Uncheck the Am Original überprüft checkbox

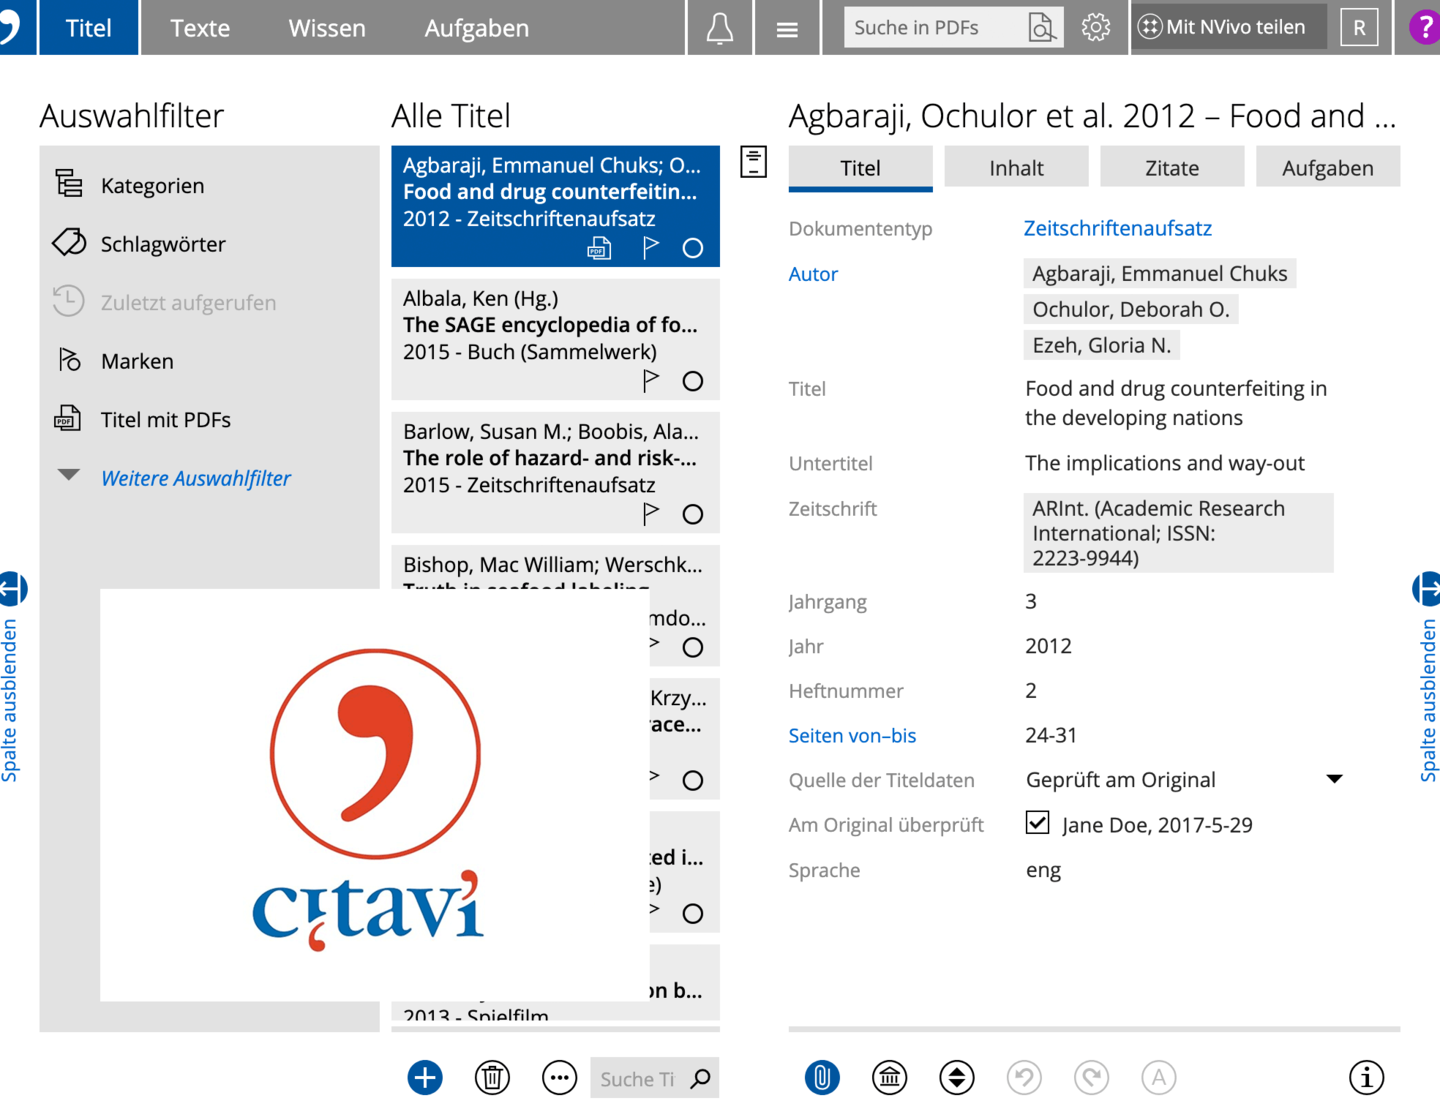pos(1037,823)
